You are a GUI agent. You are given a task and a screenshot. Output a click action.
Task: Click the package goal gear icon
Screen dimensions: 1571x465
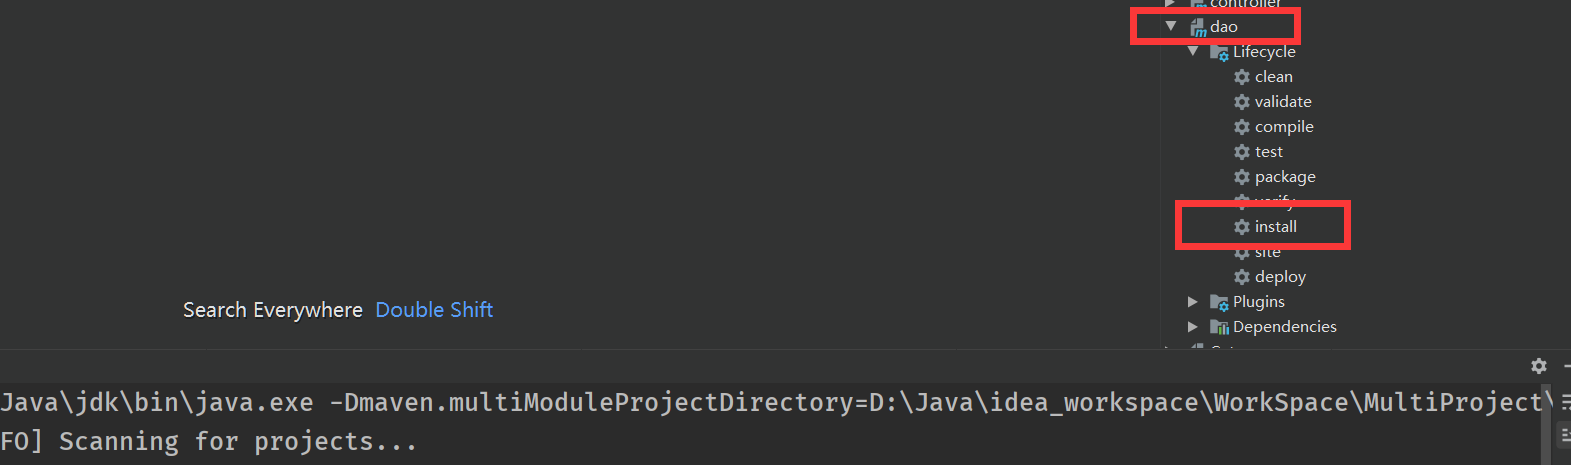coord(1242,177)
